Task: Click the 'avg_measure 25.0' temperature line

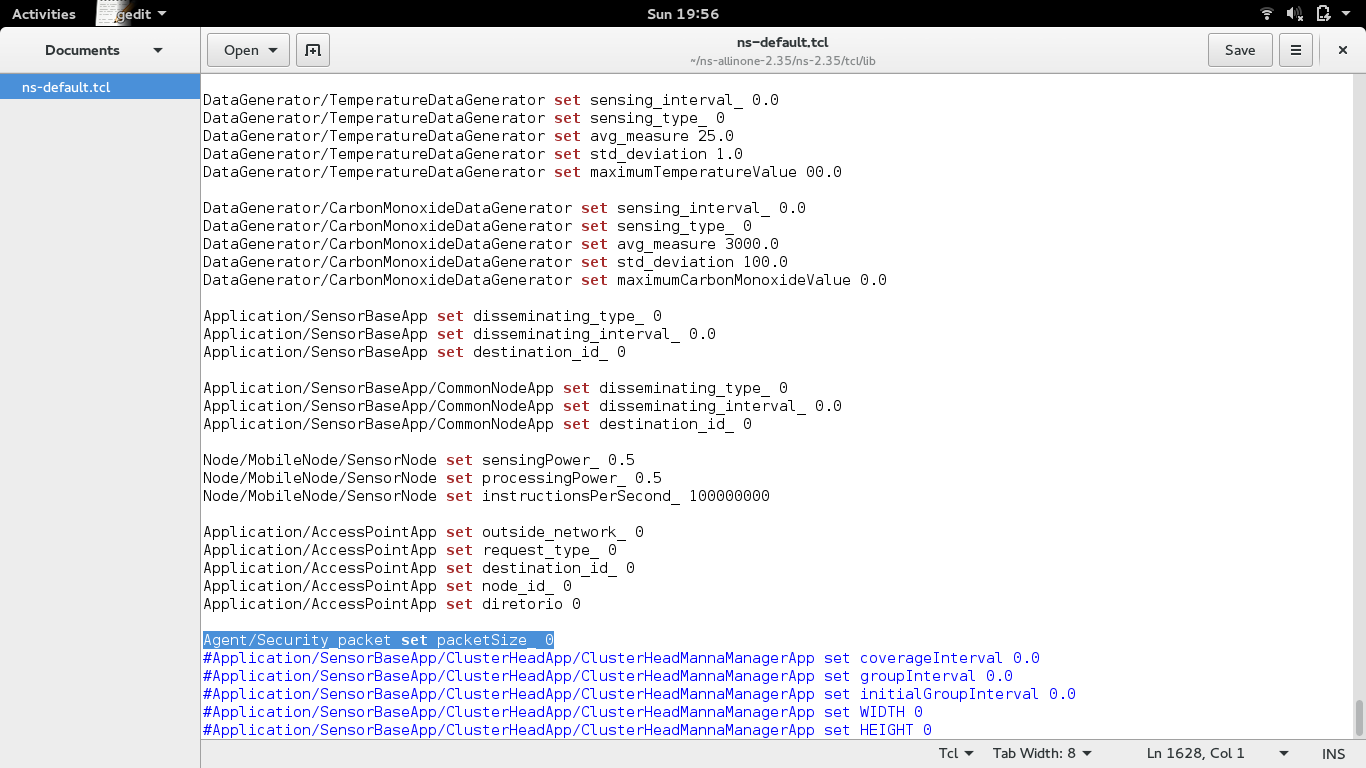Action: tap(468, 136)
